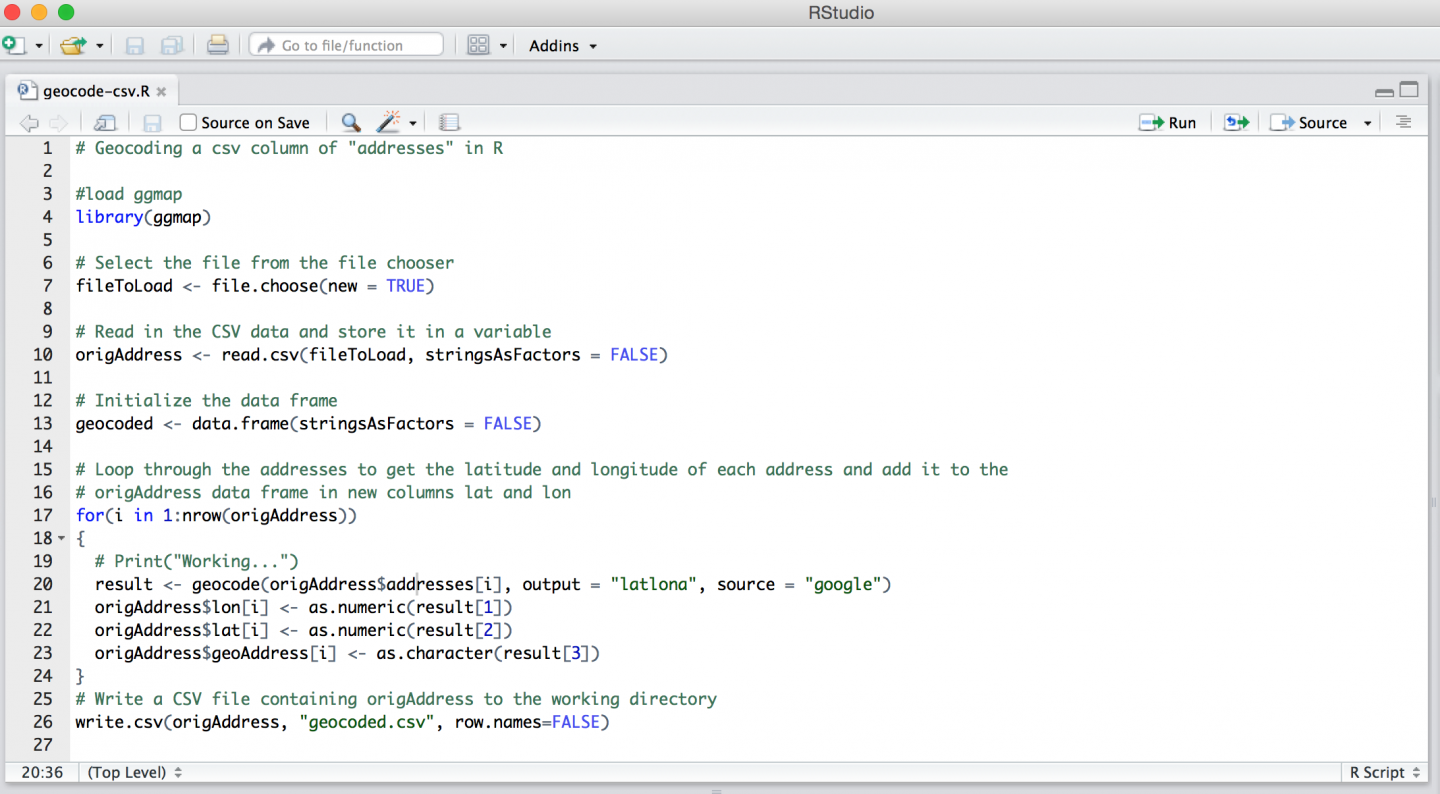Image resolution: width=1440 pixels, height=794 pixels.
Task: Show the file in a new window icon
Action: coord(105,121)
